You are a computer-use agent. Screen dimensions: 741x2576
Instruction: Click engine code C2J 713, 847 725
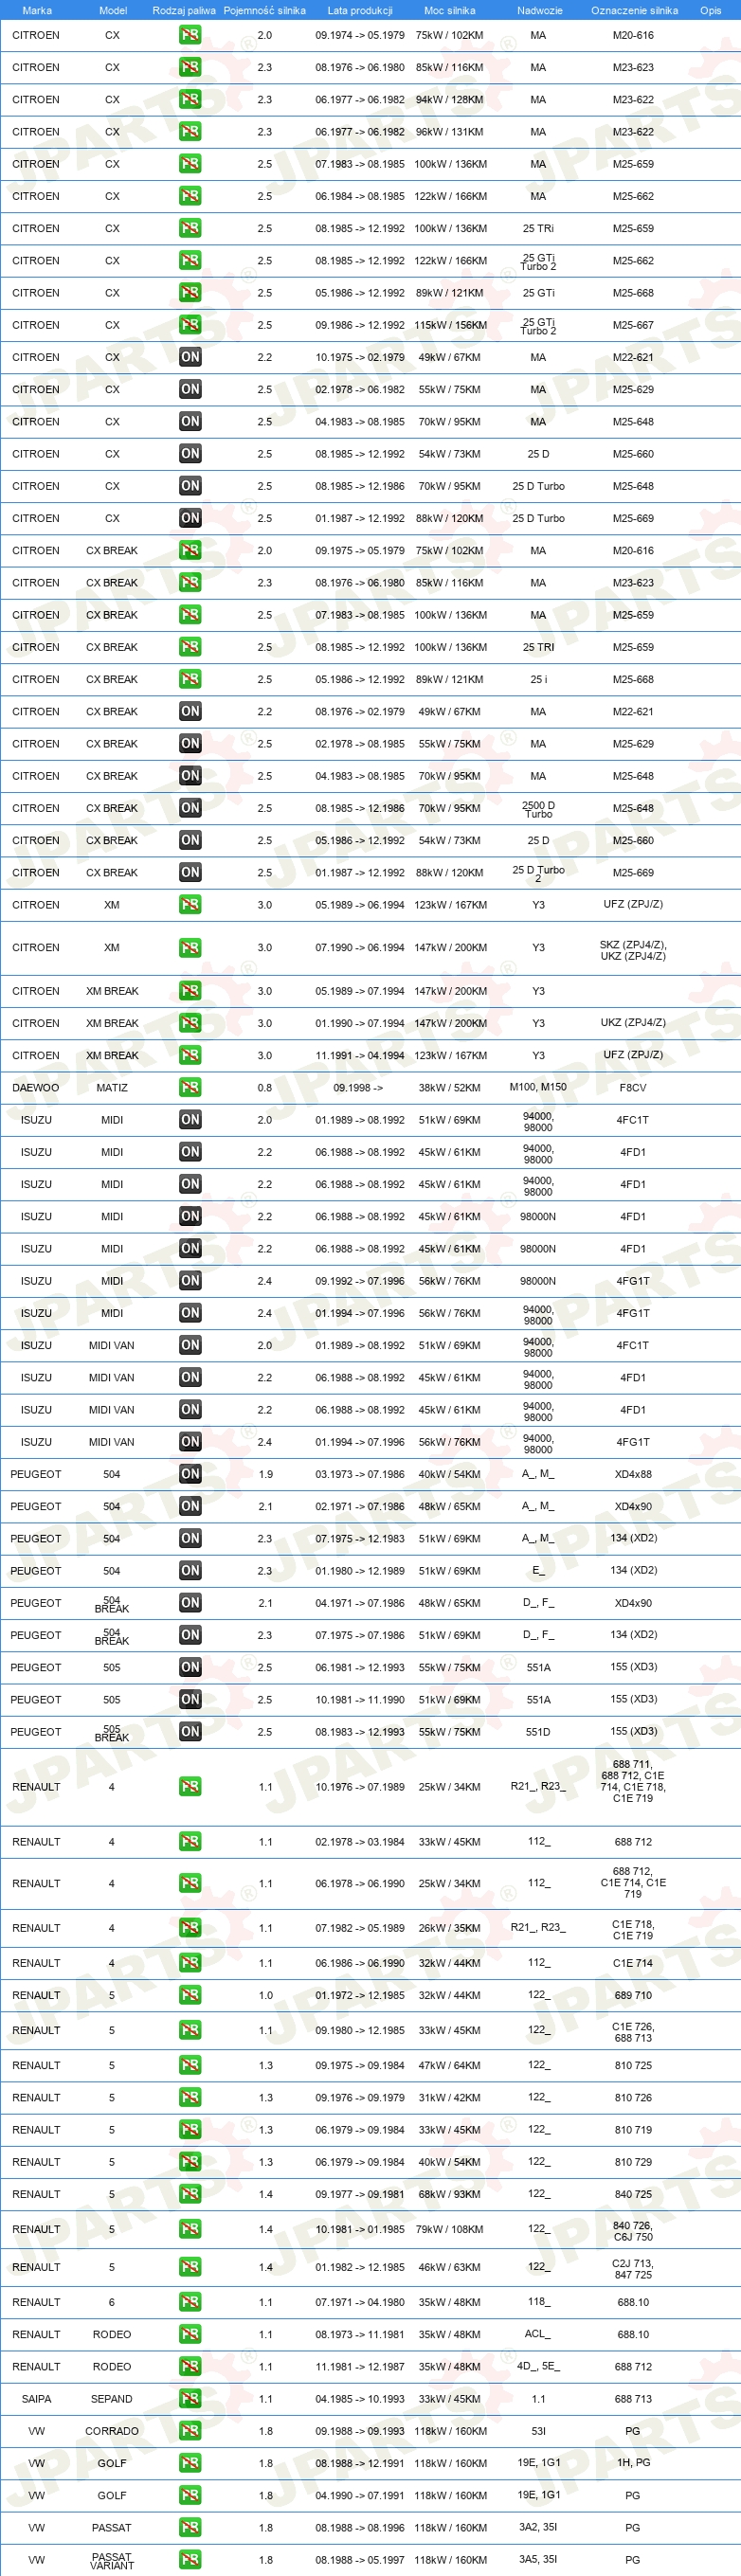click(x=633, y=2268)
